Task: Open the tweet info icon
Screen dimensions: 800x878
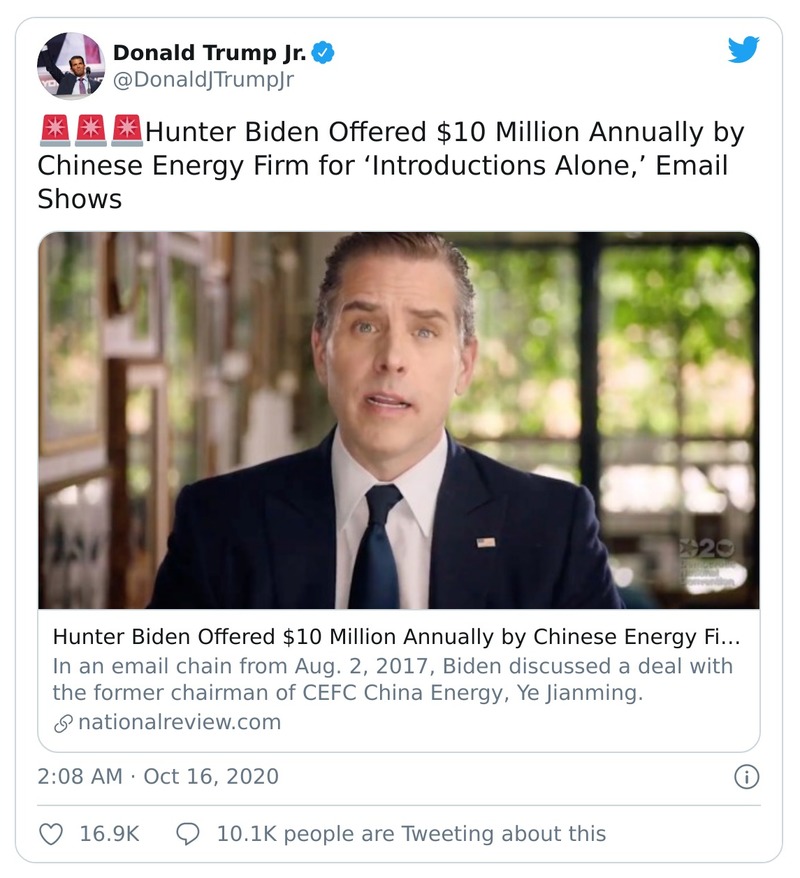Action: 747,776
